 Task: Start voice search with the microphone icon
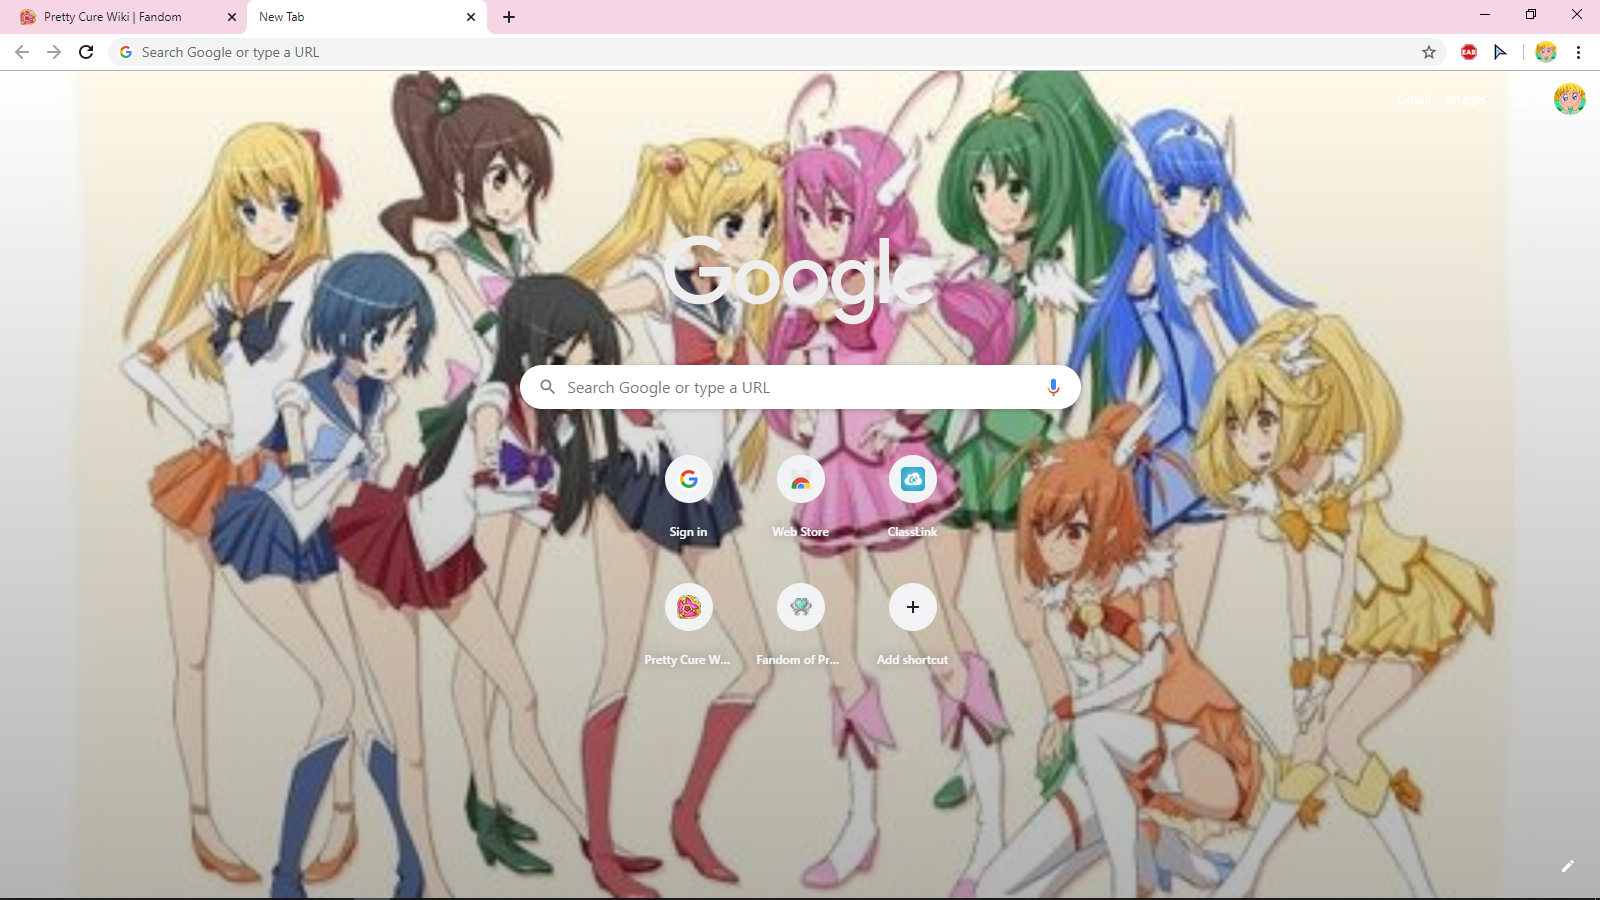tap(1053, 387)
